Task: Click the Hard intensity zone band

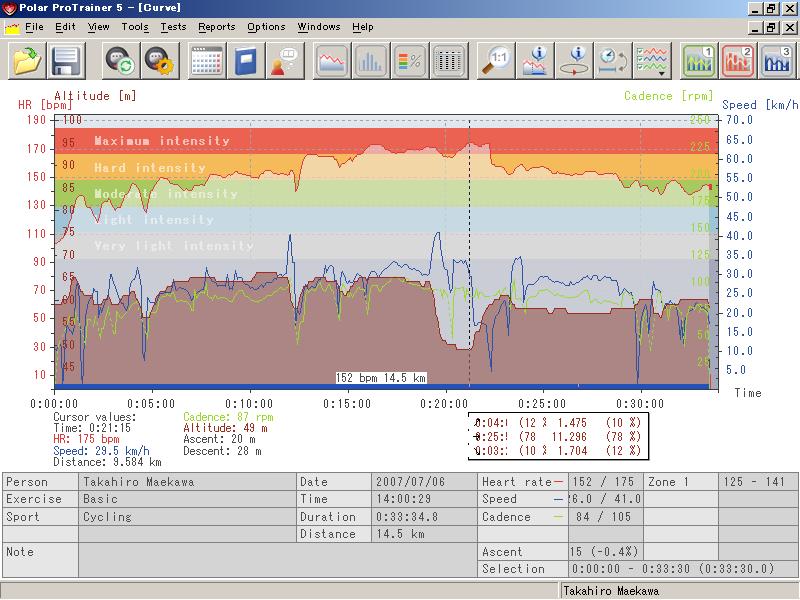Action: click(x=386, y=166)
